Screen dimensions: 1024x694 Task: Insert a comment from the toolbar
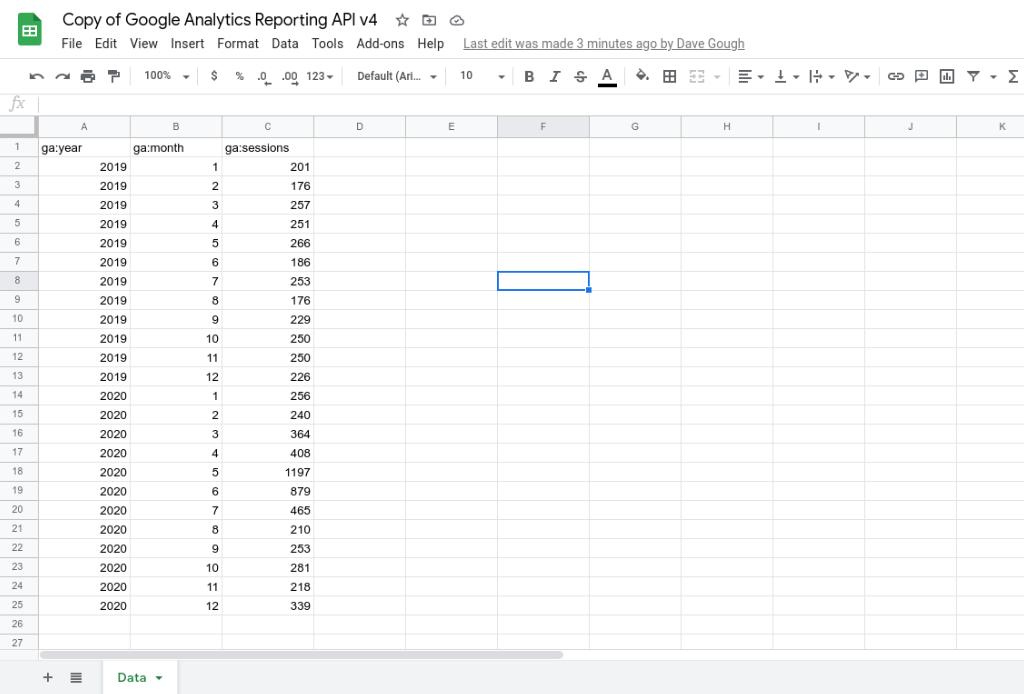point(920,75)
